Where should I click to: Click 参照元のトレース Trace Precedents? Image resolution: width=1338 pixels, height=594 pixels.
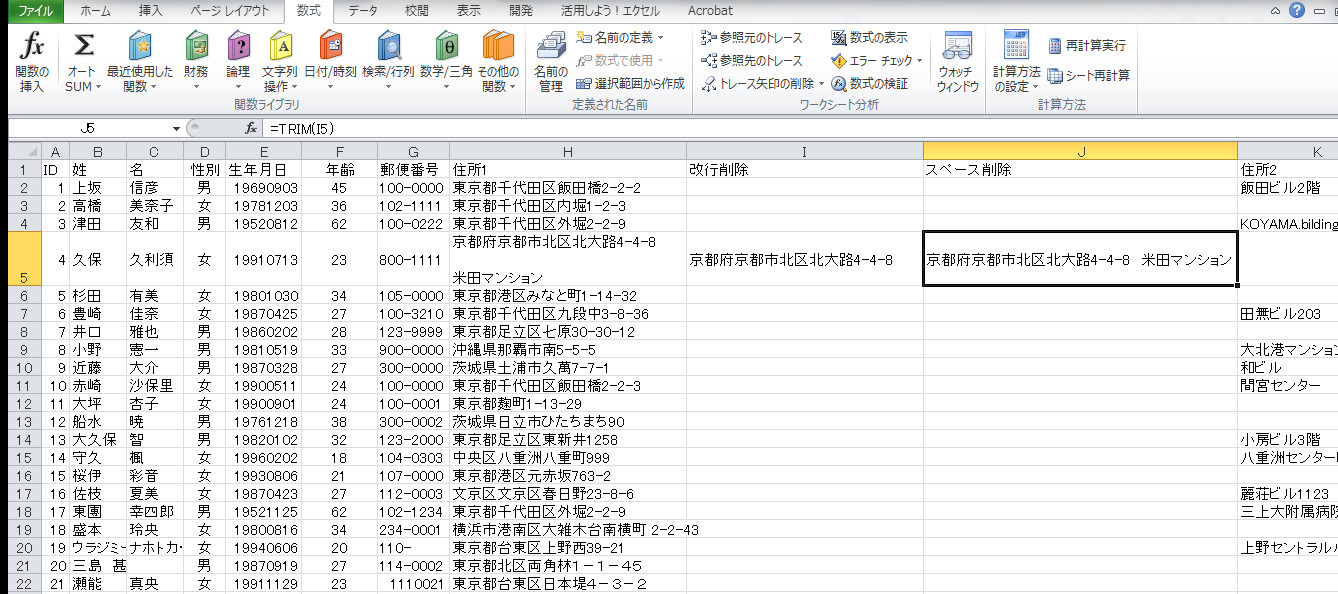pyautogui.click(x=752, y=38)
